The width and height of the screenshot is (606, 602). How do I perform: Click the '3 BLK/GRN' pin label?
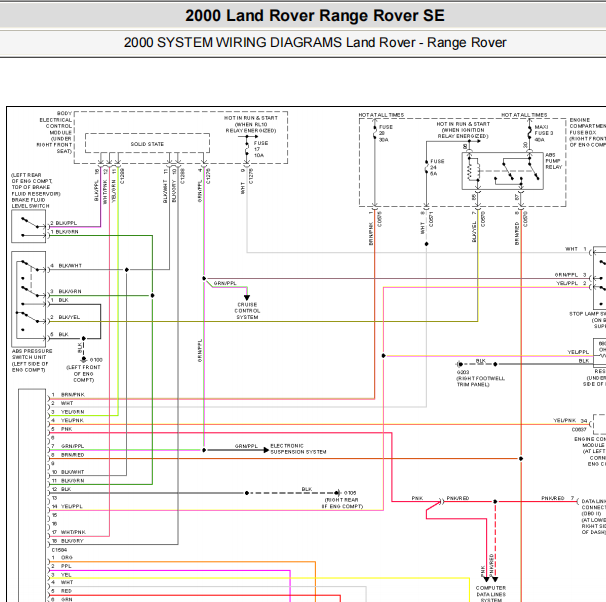(66, 291)
